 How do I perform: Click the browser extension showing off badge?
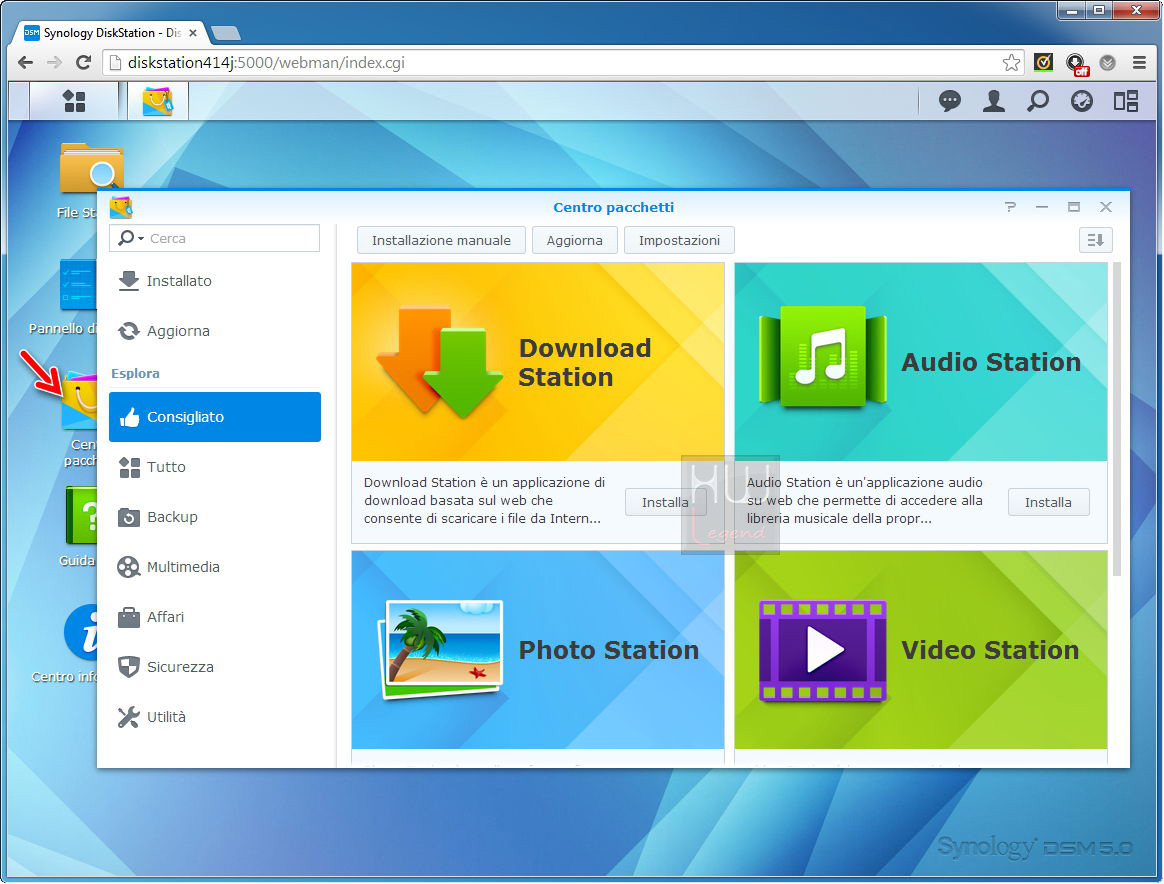tap(1076, 65)
